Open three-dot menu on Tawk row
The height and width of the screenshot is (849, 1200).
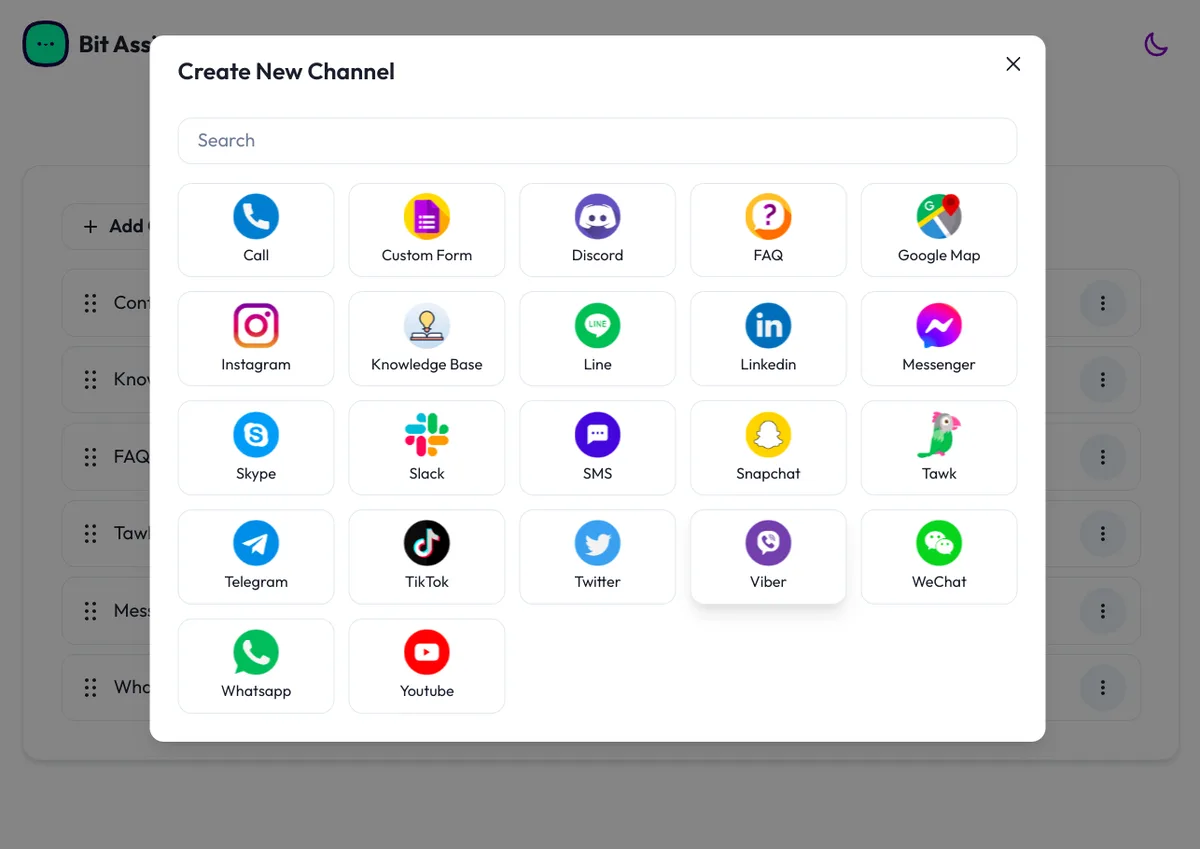pyautogui.click(x=1103, y=534)
